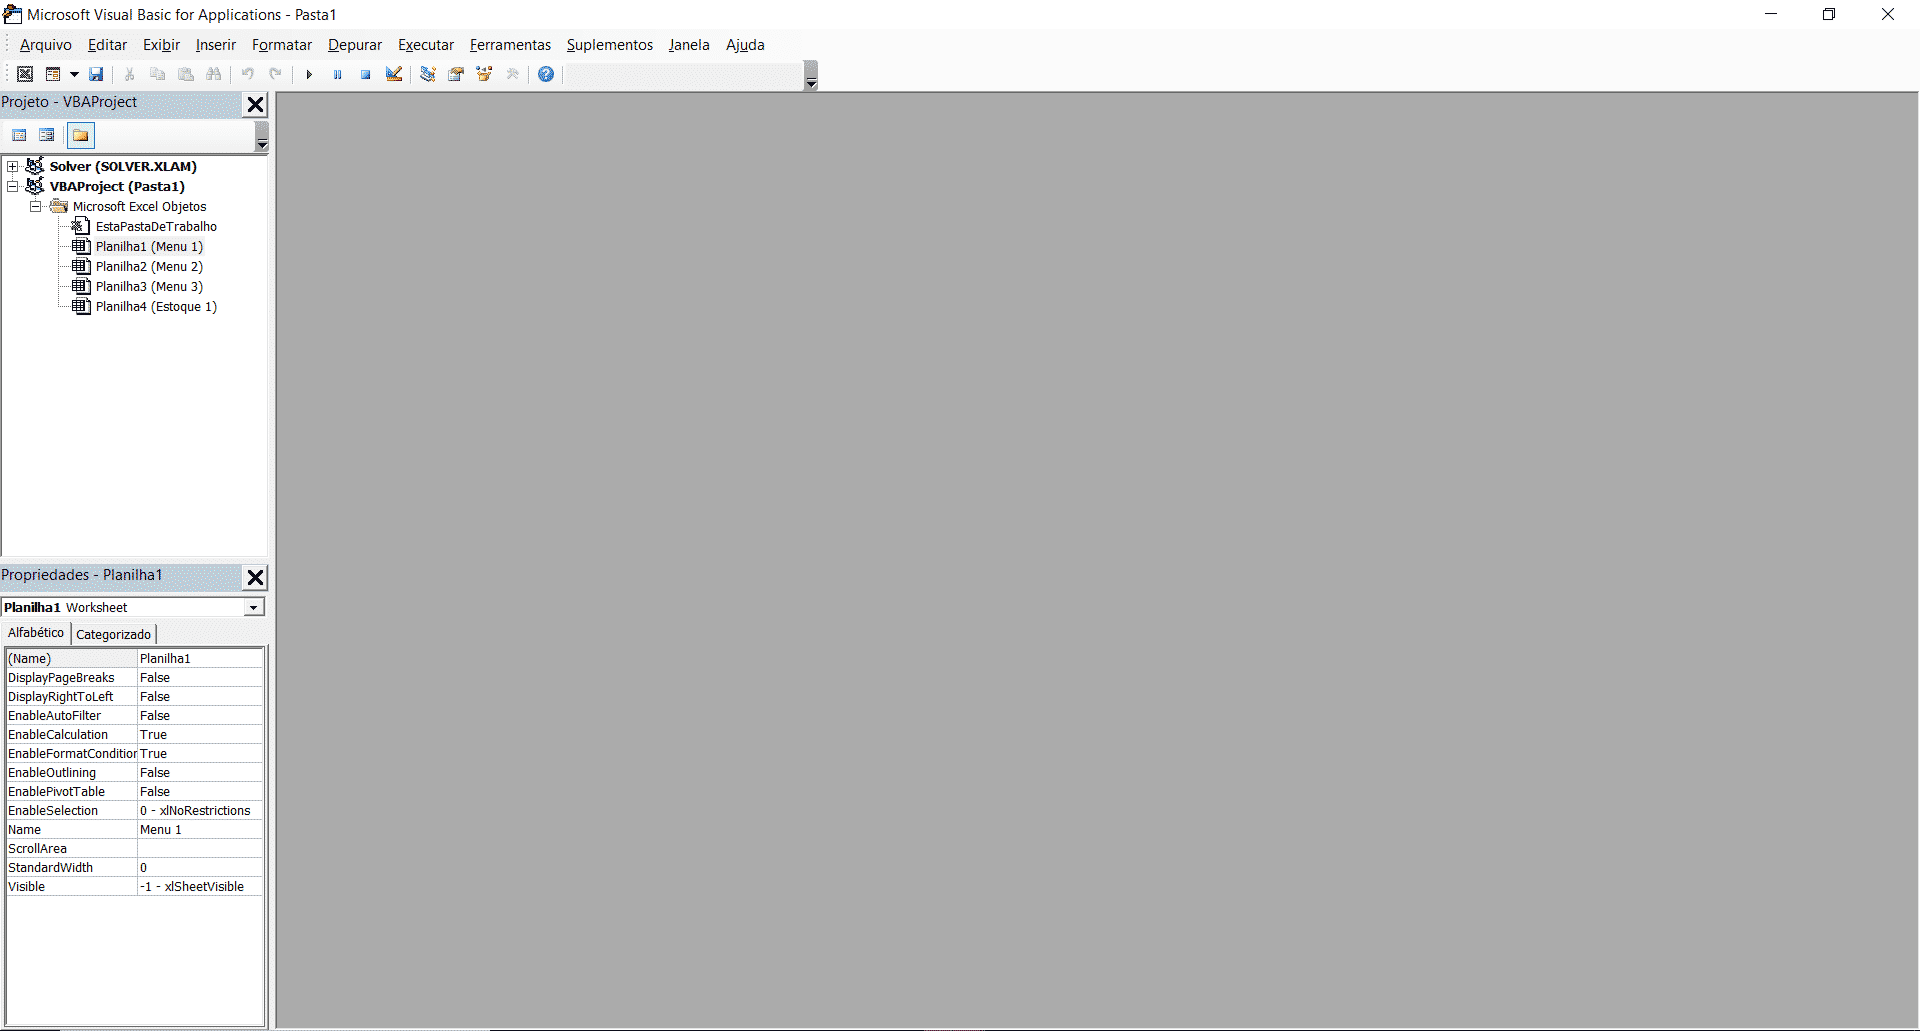Collapse the VBAProject (Pasta1) node
1920x1031 pixels.
(x=12, y=186)
